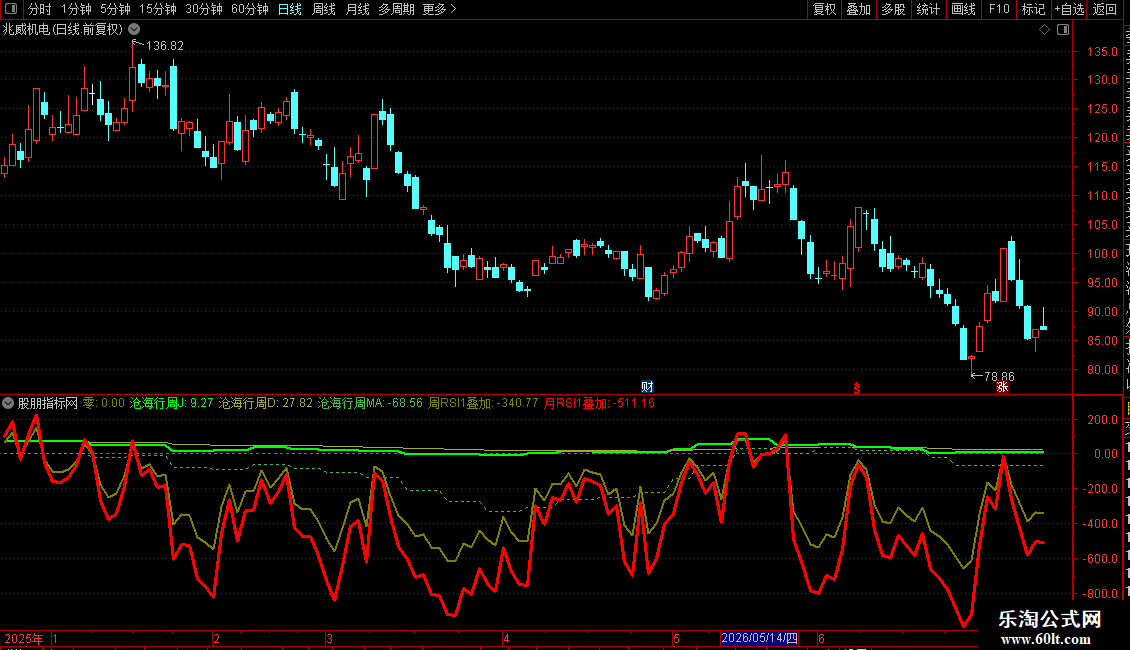1130x650 pixels.
Task: Open the 多股 multi-stock view
Action: pos(894,9)
